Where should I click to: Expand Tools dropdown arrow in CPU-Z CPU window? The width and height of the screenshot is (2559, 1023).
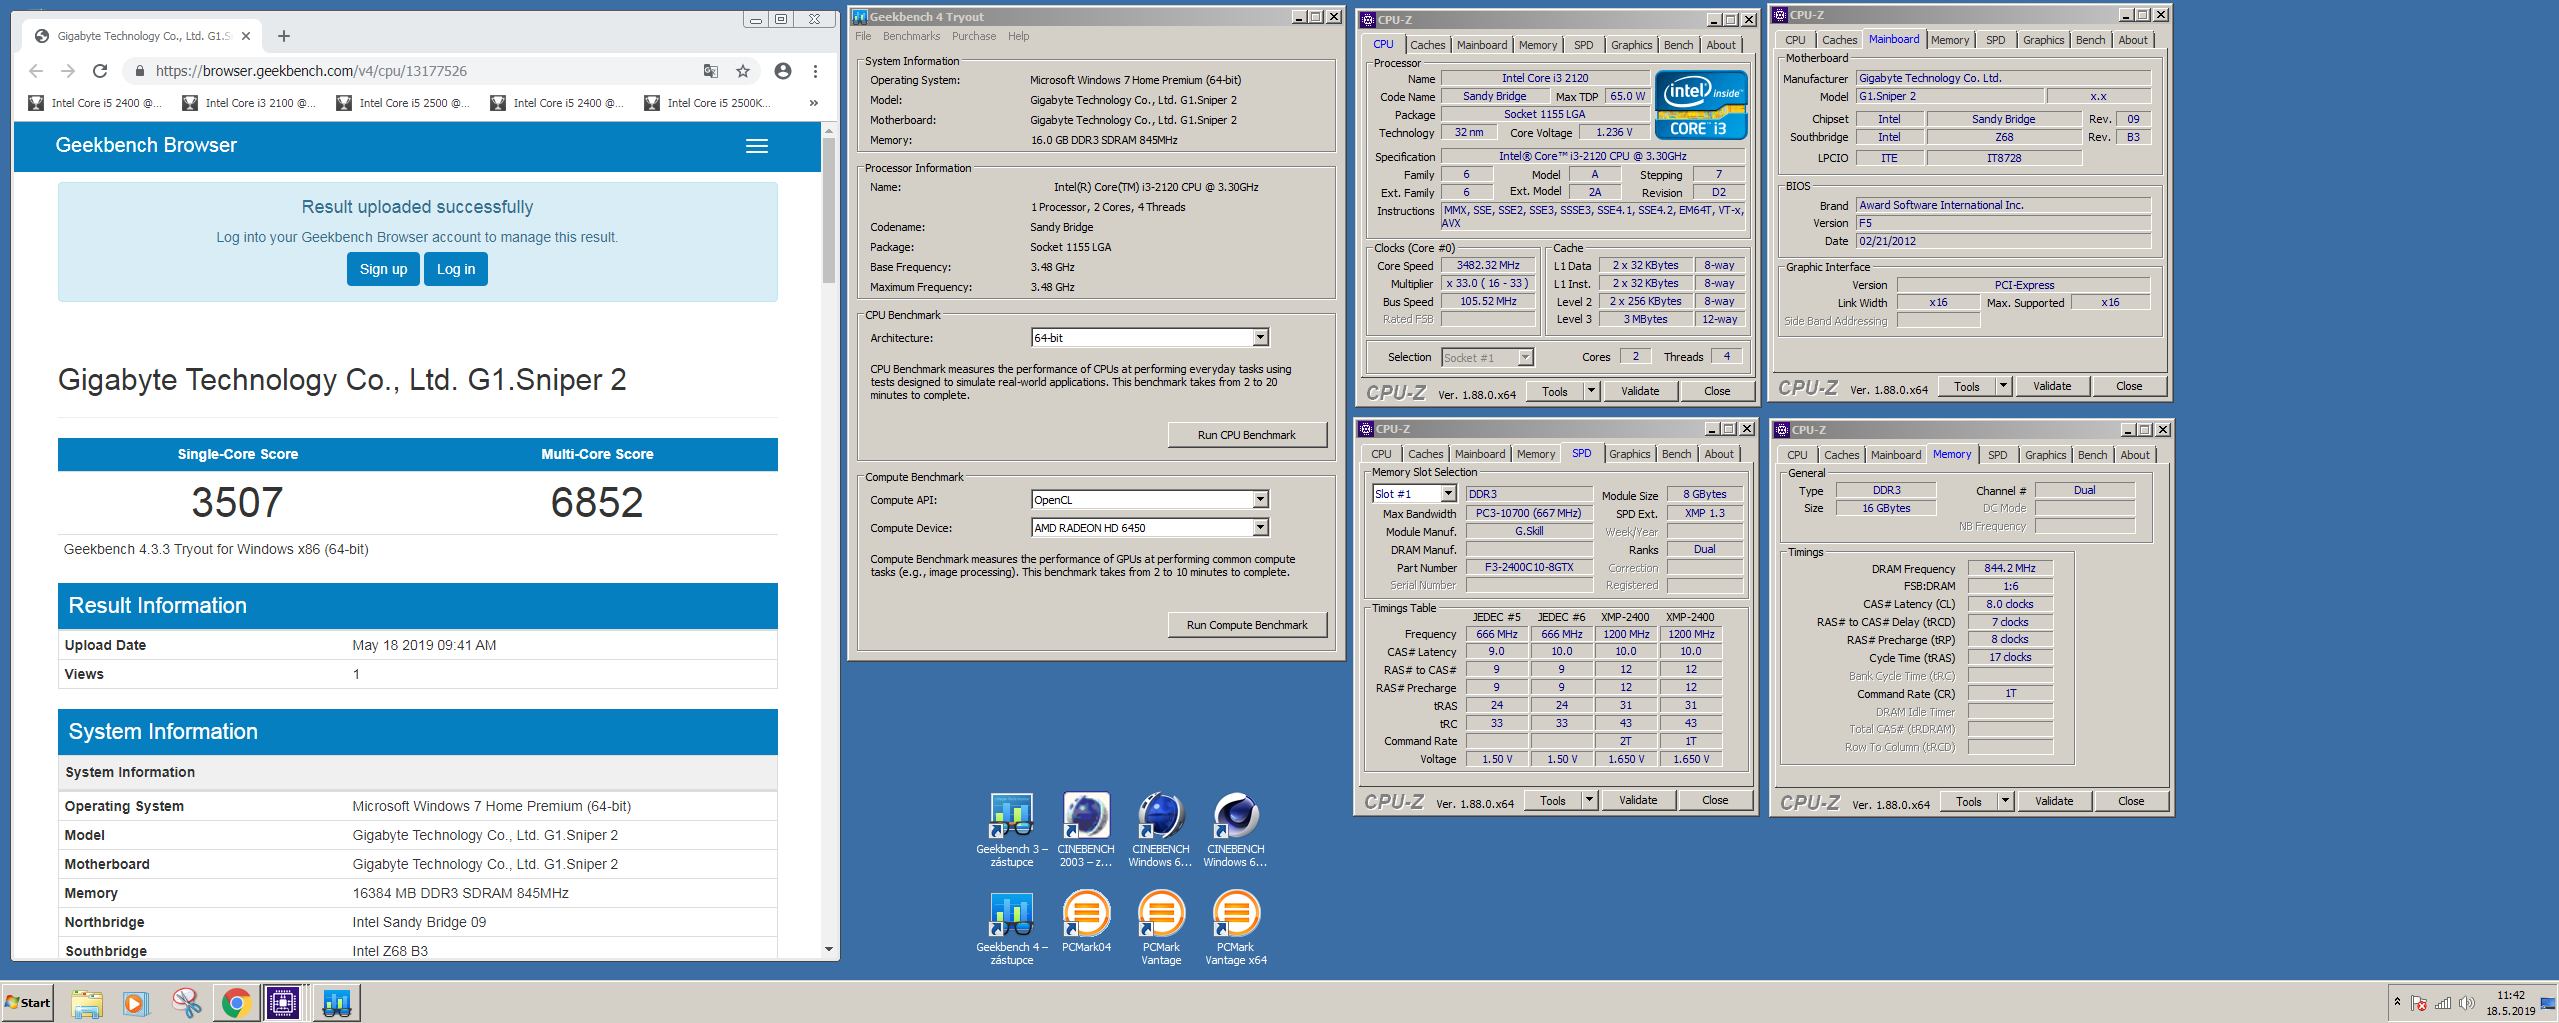pos(1591,391)
